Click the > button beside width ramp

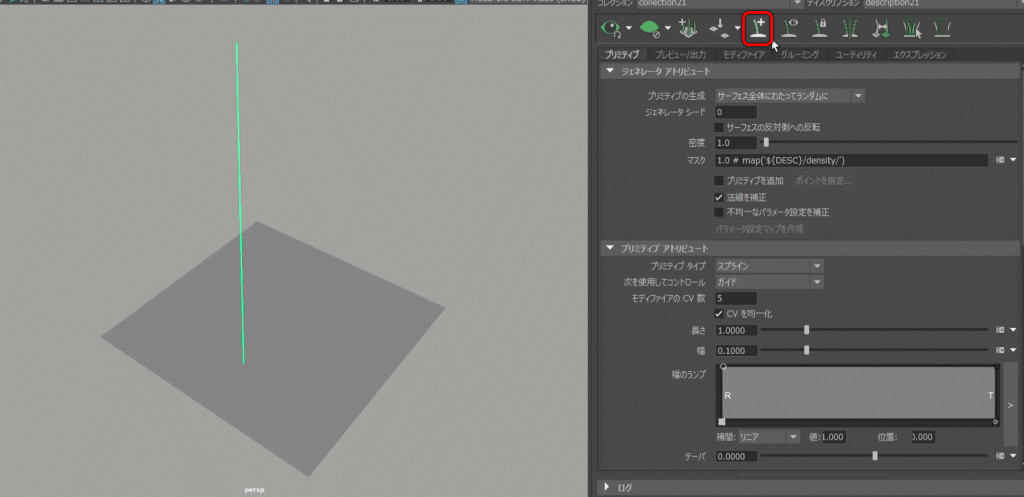click(1010, 404)
